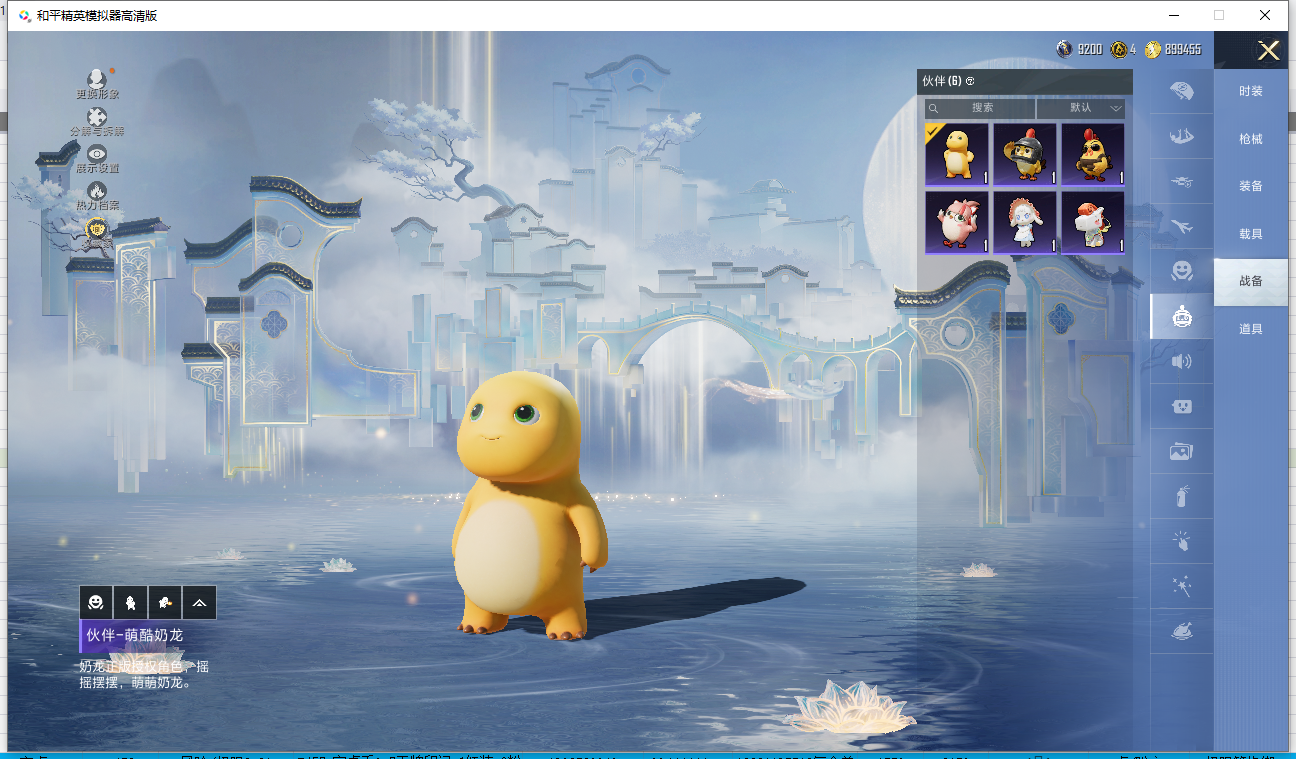This screenshot has width=1296, height=759.
Task: Click the magic wand effects category
Action: point(1181,586)
